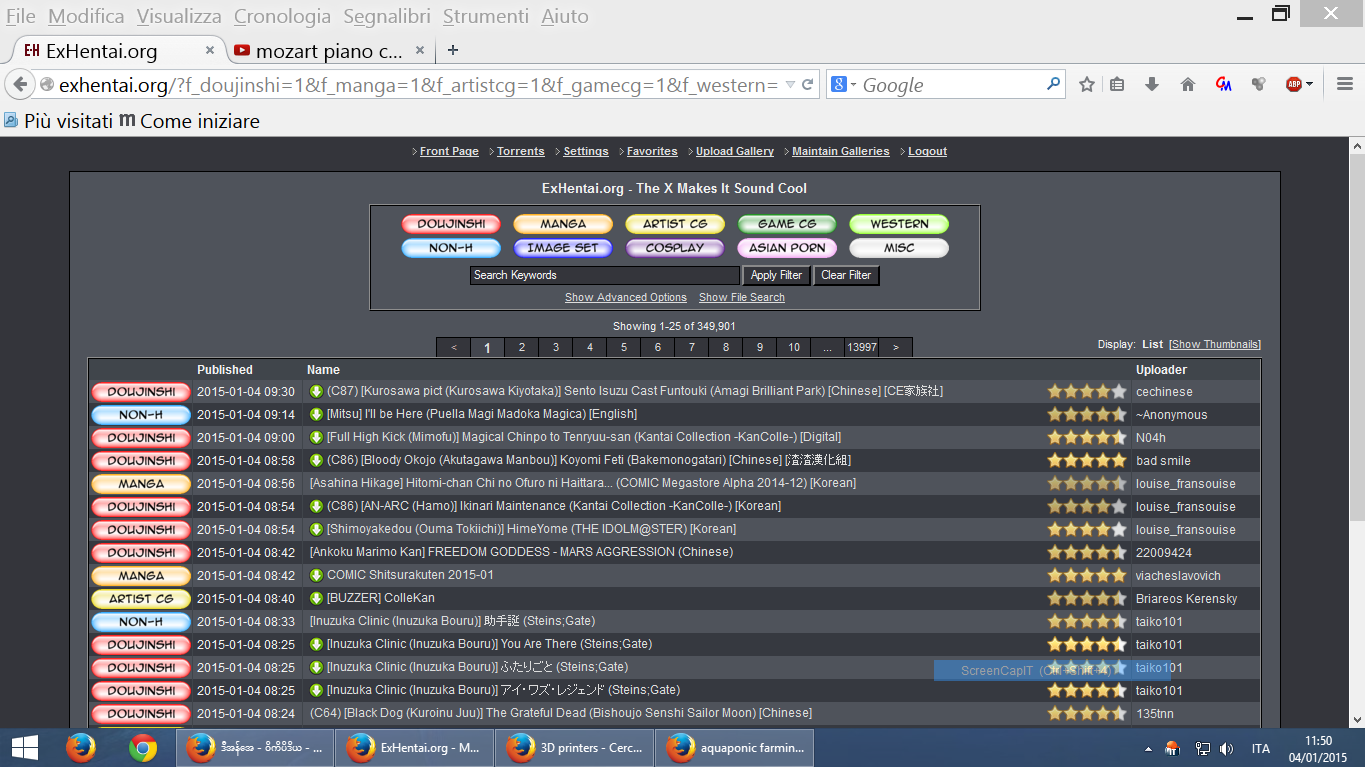Click the Adblock Plus toolbar icon
Screen dimensions: 1365x767
(x=1294, y=85)
